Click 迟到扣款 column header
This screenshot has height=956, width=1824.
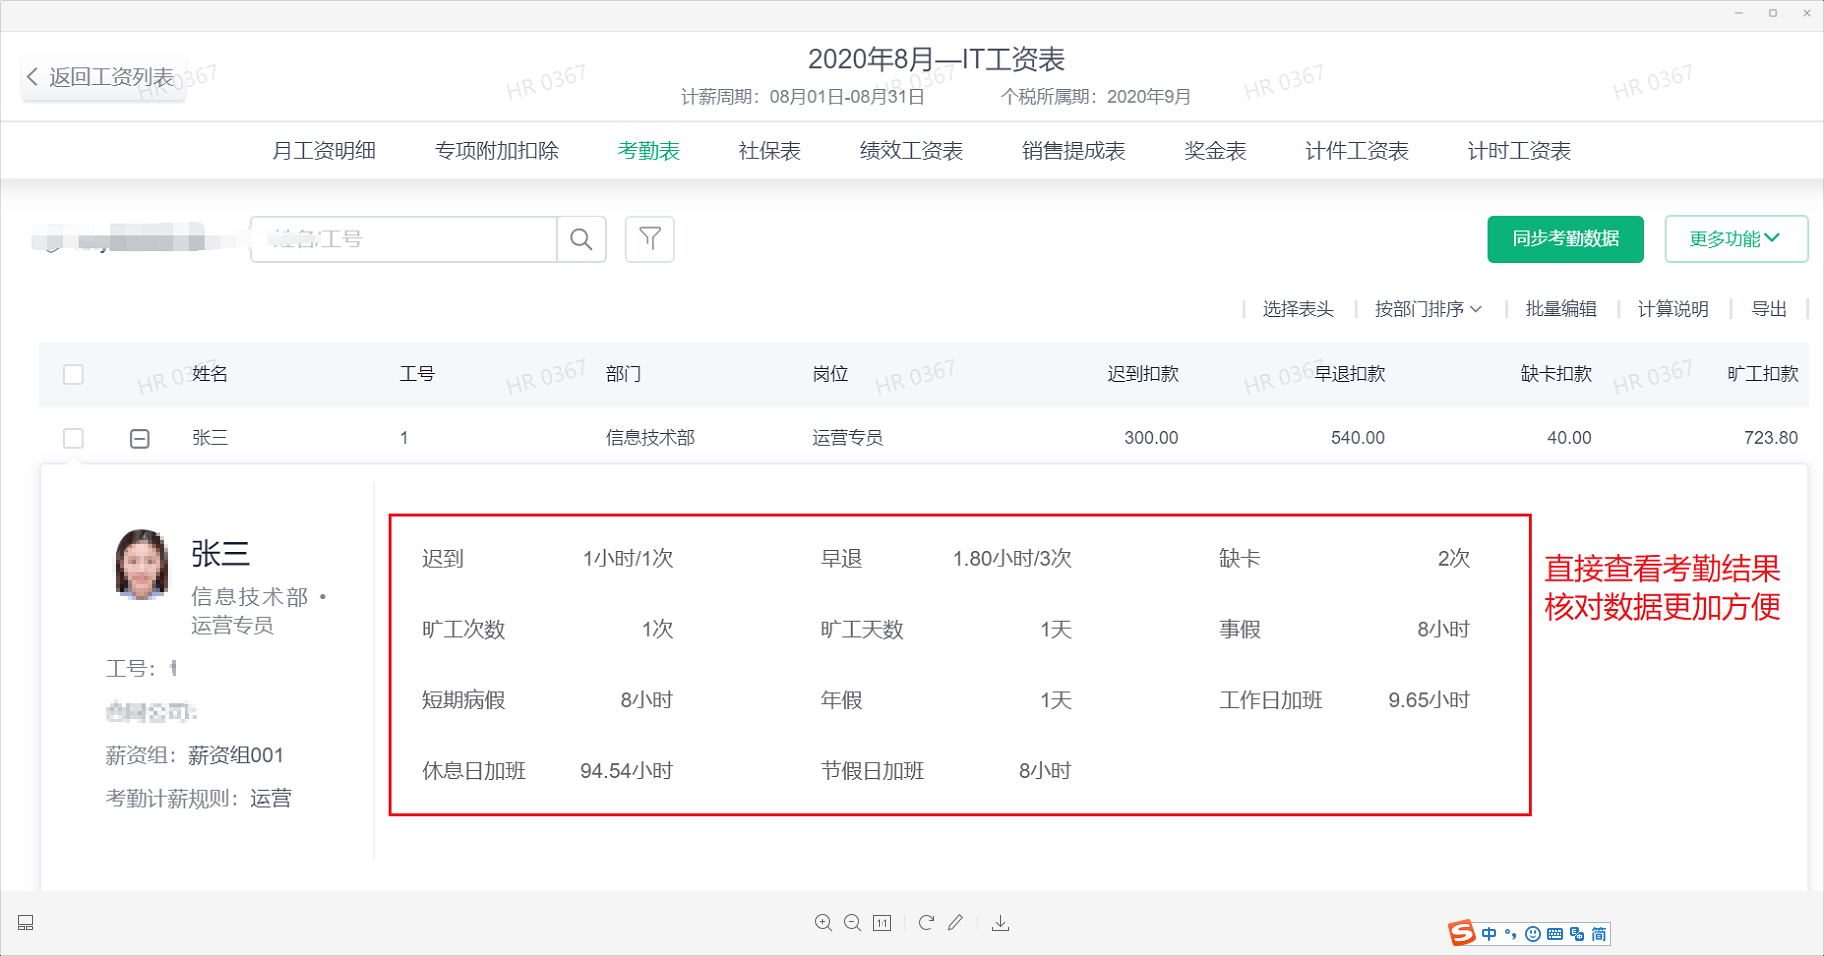click(x=1143, y=374)
